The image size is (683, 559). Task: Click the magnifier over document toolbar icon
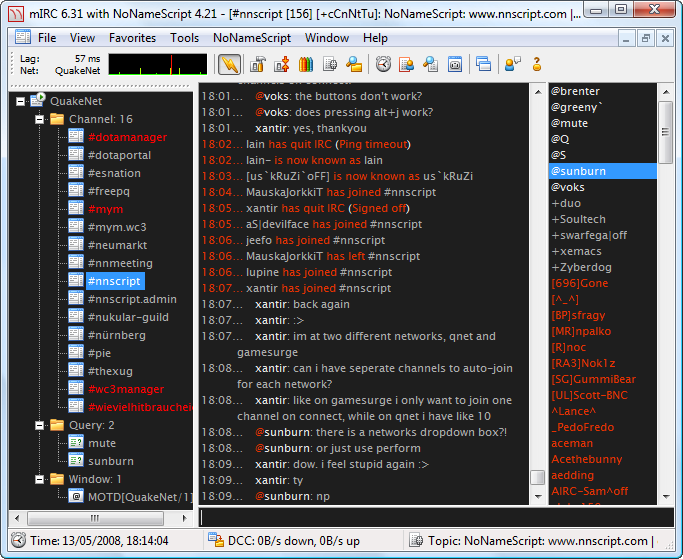coord(430,64)
